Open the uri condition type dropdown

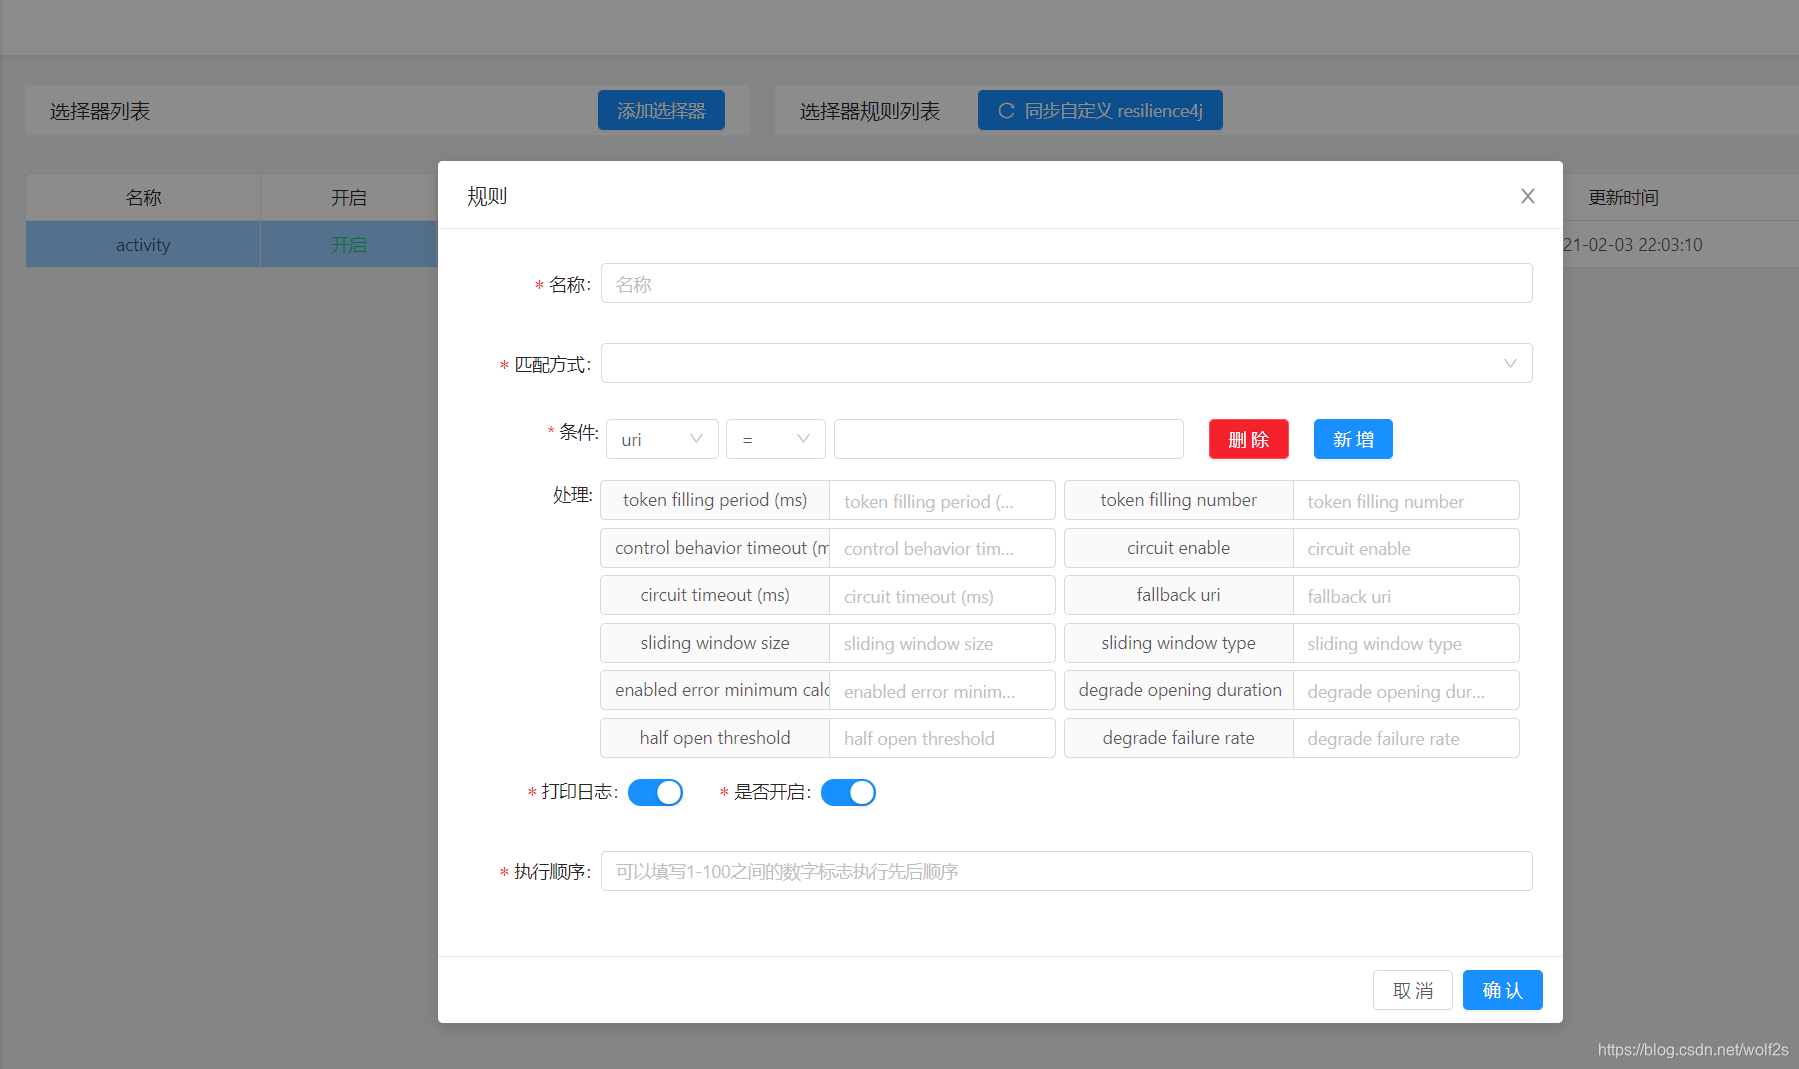(x=662, y=439)
